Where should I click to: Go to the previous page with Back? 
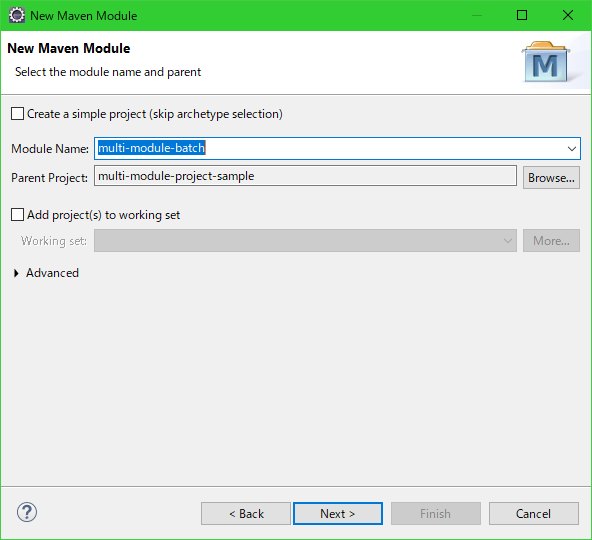(246, 514)
